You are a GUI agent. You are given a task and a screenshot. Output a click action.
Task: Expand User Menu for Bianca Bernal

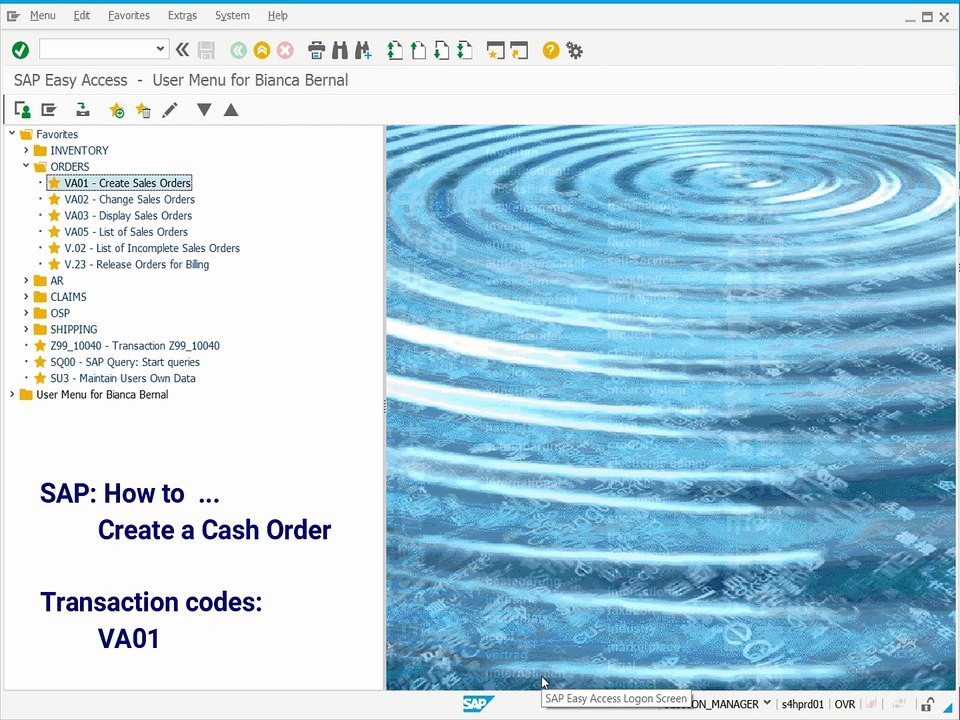click(x=12, y=394)
